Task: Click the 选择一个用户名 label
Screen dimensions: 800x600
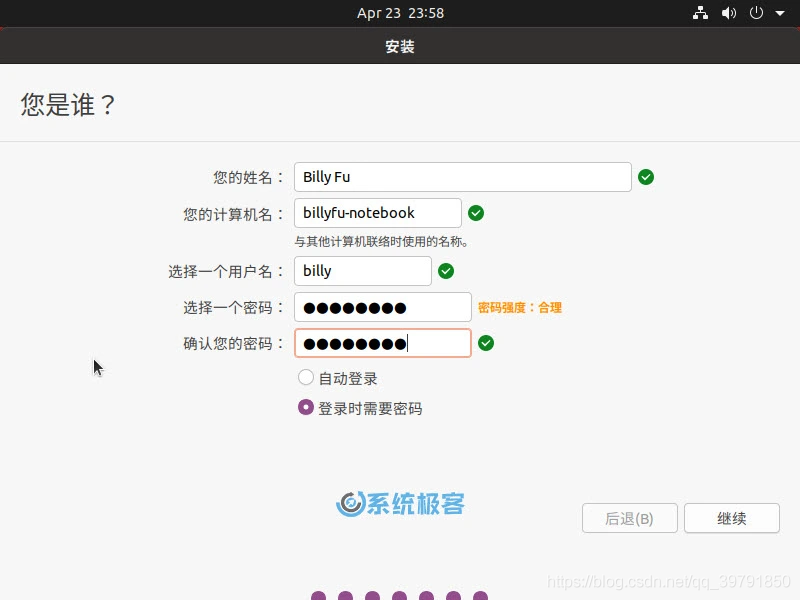Action: click(226, 271)
